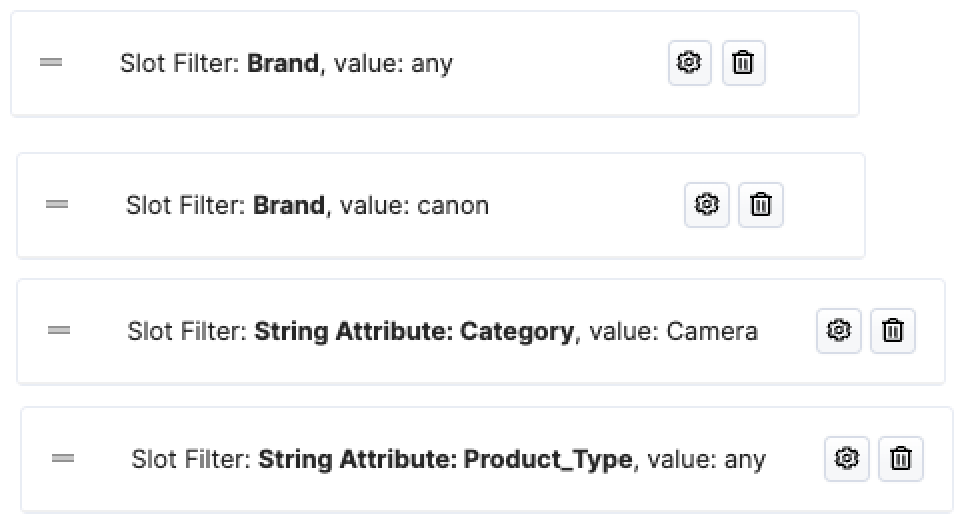Image resolution: width=966 pixels, height=524 pixels.
Task: Open settings for Product_Type filter
Action: coord(846,459)
